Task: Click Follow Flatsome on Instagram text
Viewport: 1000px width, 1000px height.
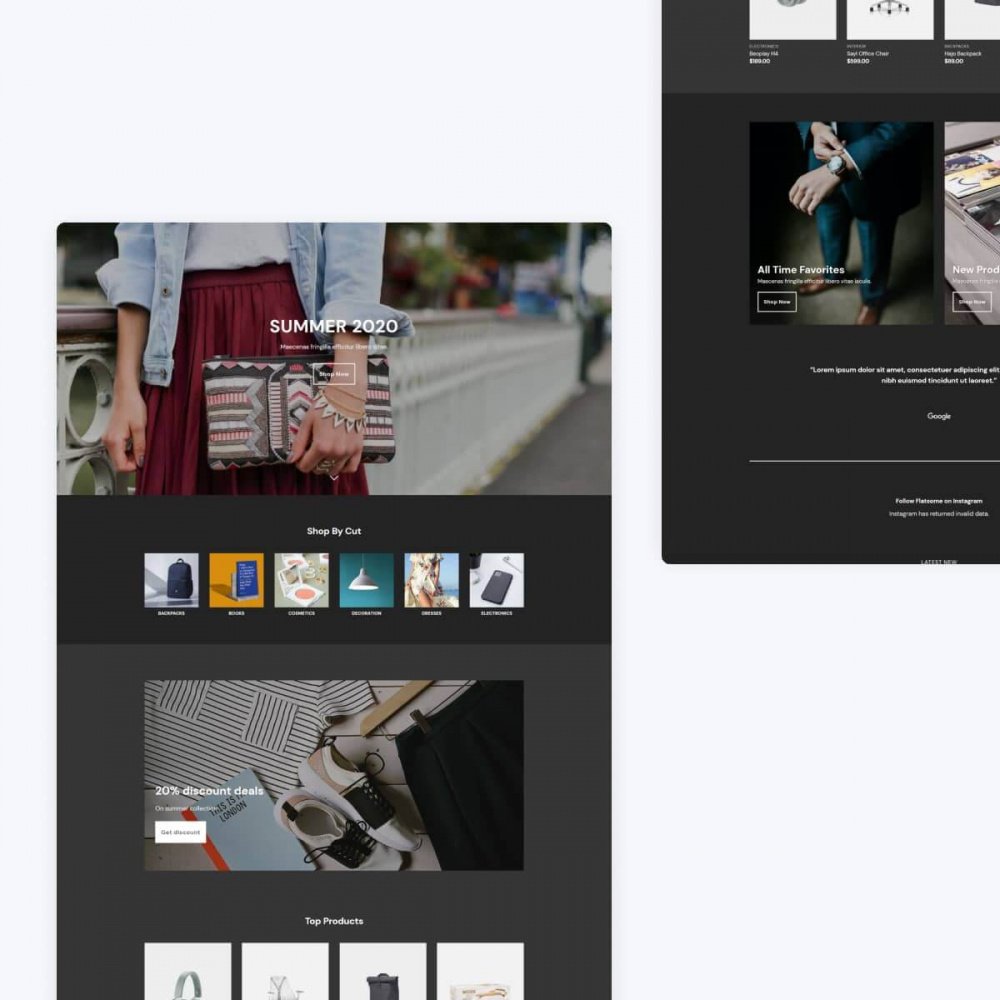Action: (939, 501)
